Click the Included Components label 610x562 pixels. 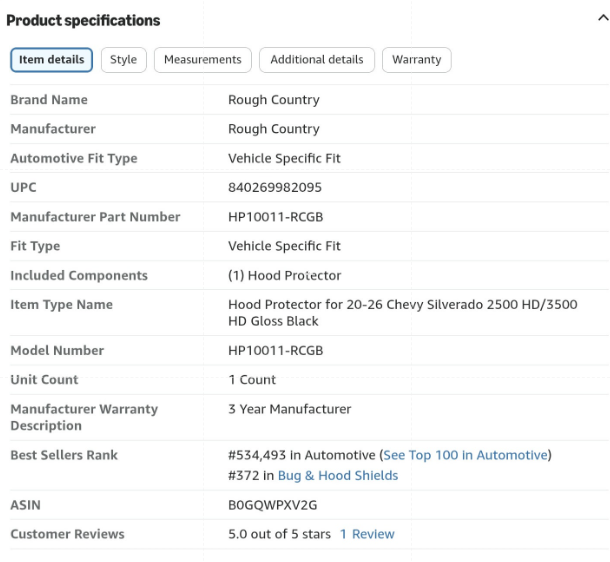coord(79,275)
